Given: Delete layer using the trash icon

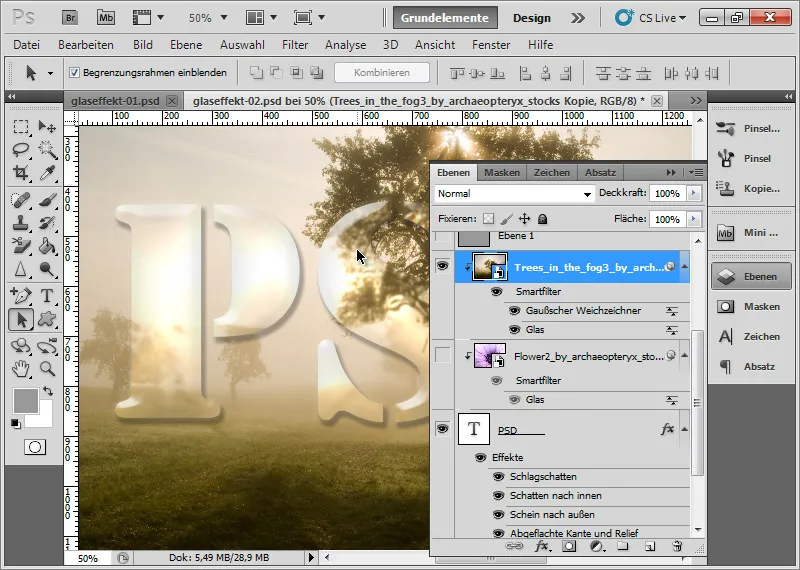Looking at the screenshot, I should pyautogui.click(x=677, y=547).
